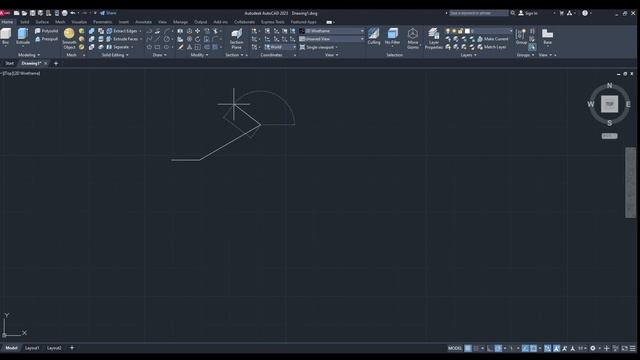
Task: Click the Smooth Object sphere icon
Action: tap(69, 33)
